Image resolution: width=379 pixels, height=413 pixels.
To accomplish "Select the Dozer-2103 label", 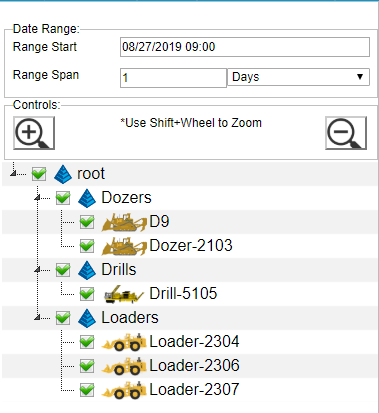I will coord(191,246).
